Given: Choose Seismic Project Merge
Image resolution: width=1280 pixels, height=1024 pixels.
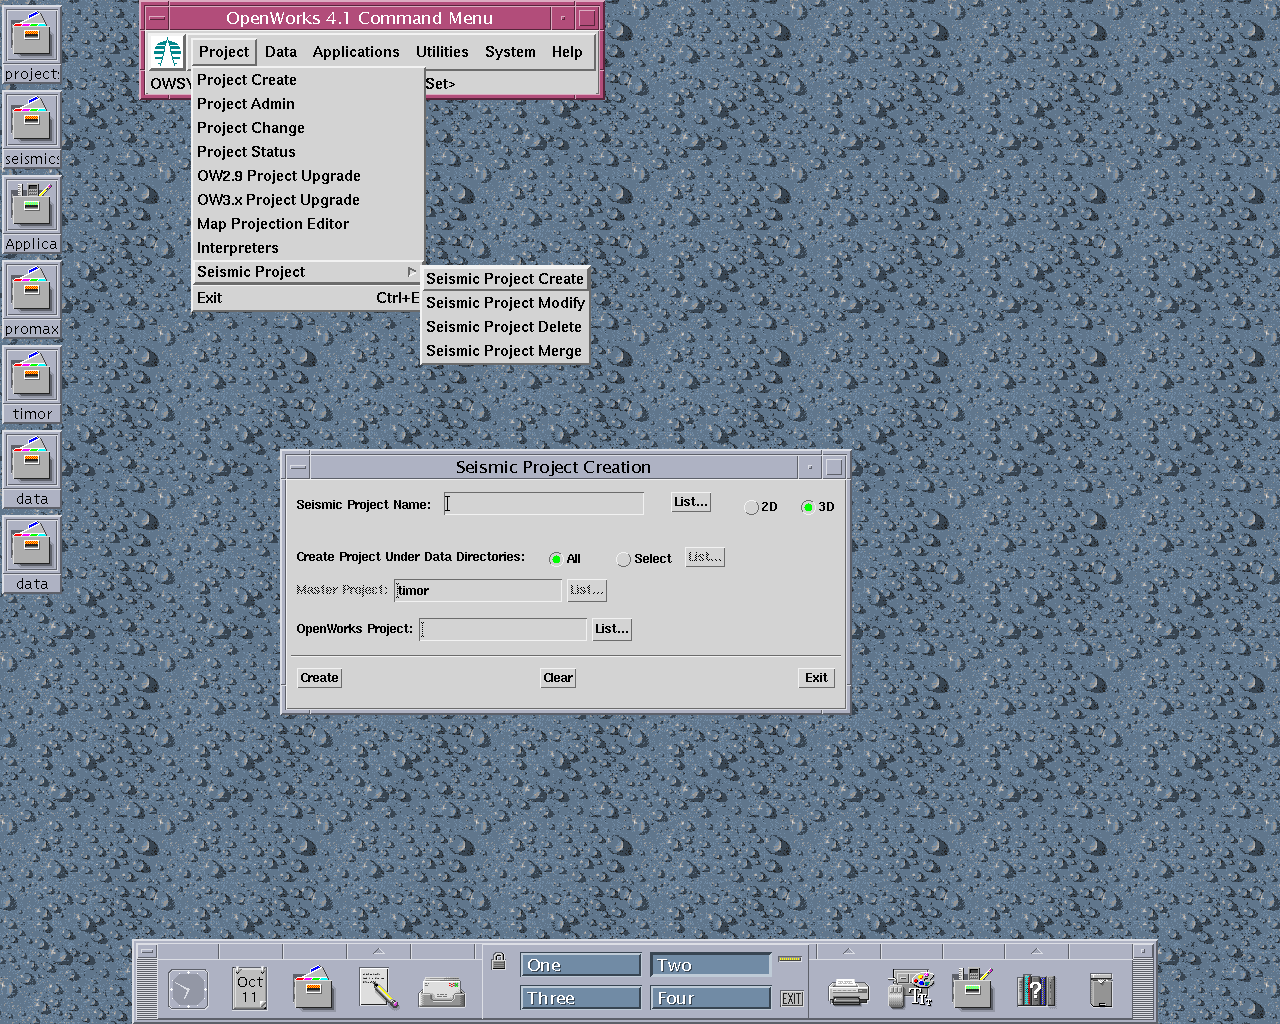Looking at the screenshot, I should click(505, 351).
